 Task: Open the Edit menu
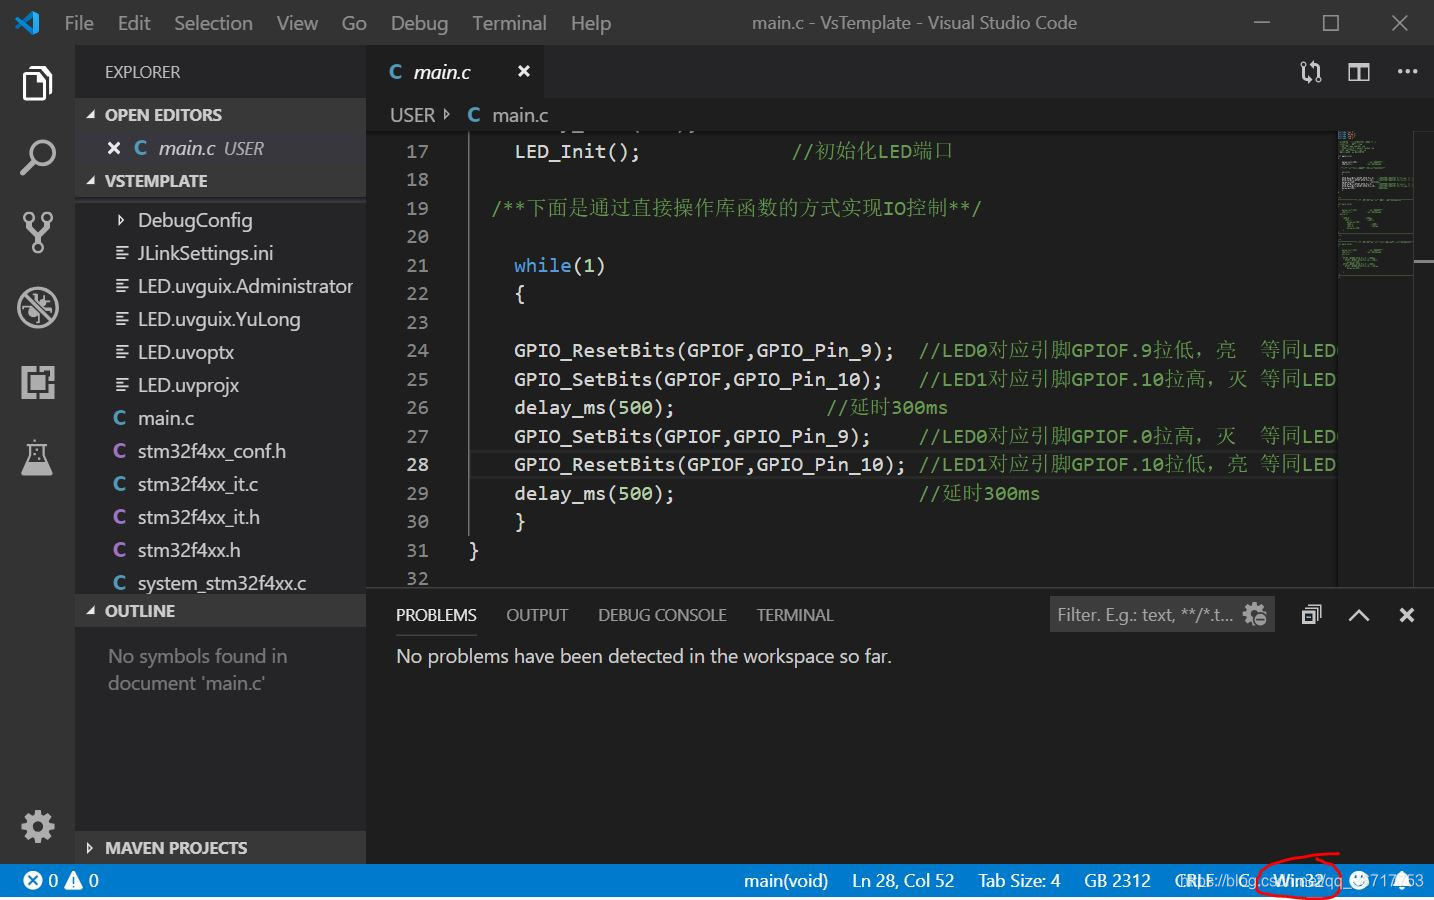pyautogui.click(x=134, y=23)
